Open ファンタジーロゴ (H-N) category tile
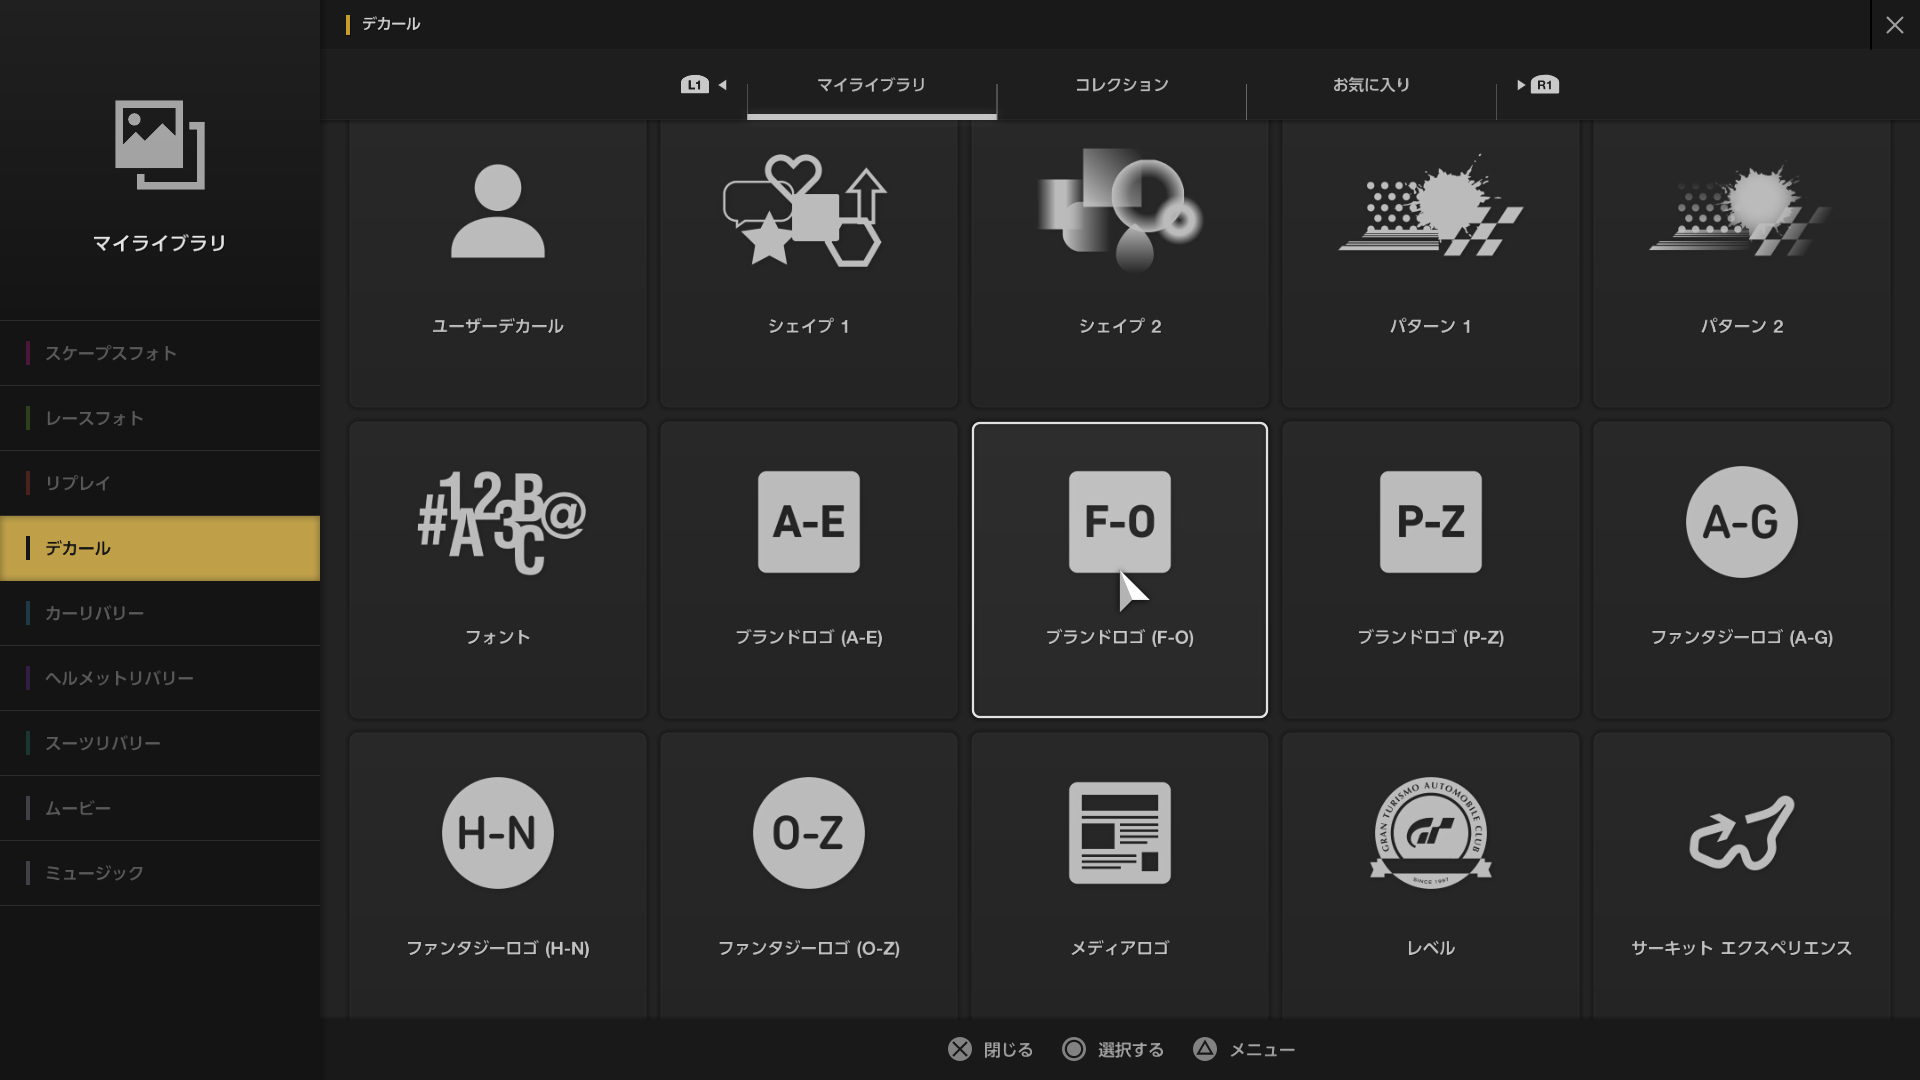The height and width of the screenshot is (1080, 1920). pos(497,875)
